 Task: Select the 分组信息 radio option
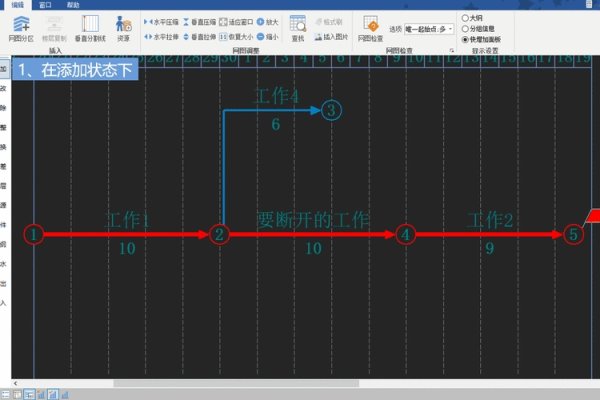coord(465,28)
